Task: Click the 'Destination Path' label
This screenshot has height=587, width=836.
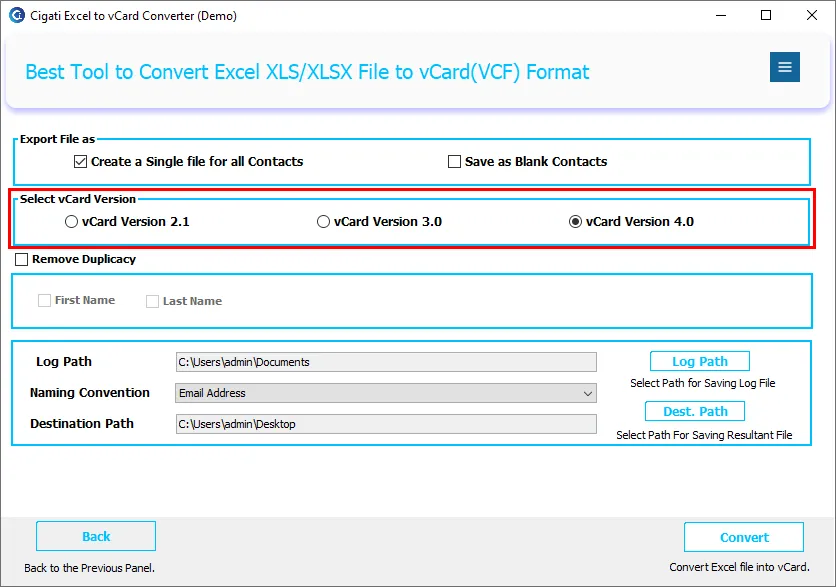Action: [x=82, y=424]
